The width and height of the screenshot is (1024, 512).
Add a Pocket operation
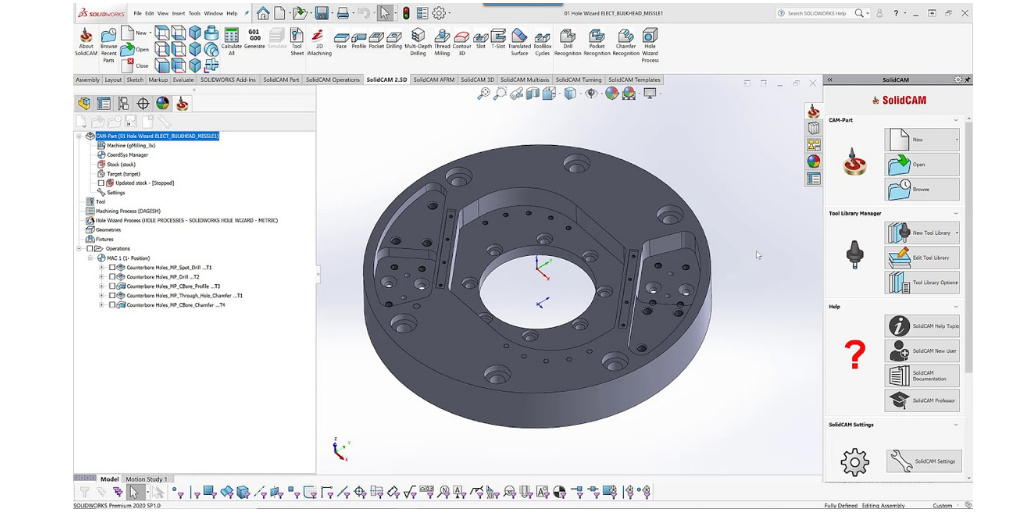[376, 40]
